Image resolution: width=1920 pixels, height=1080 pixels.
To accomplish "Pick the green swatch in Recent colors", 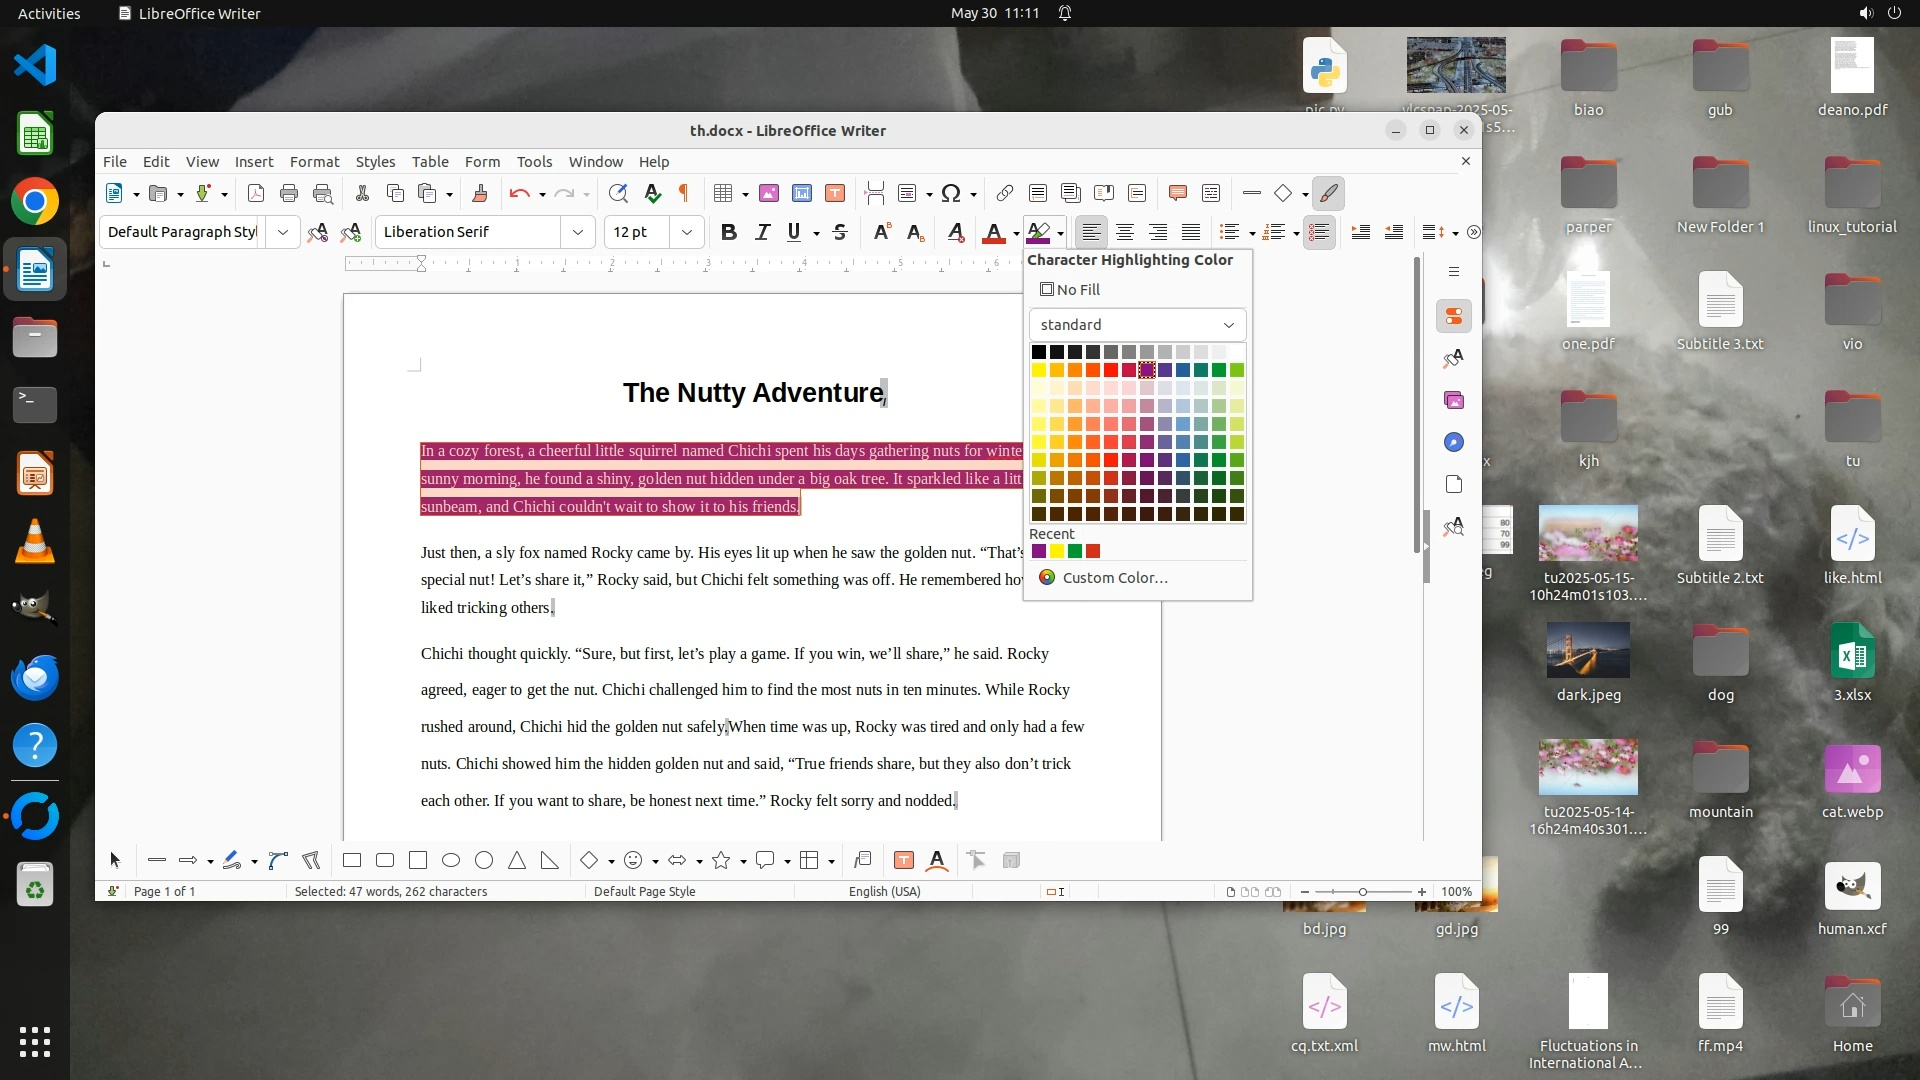I will pyautogui.click(x=1075, y=551).
